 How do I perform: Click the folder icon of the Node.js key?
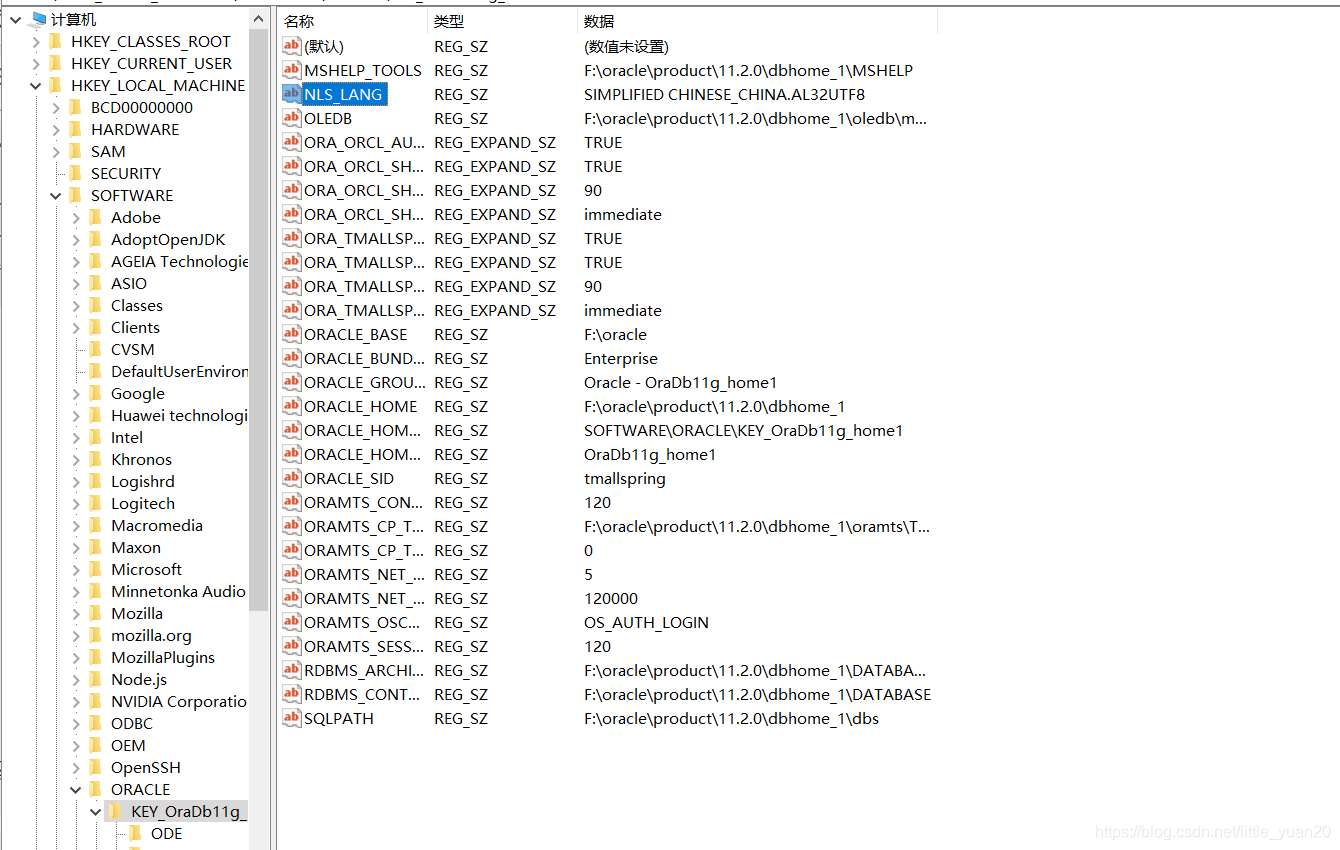[x=96, y=679]
